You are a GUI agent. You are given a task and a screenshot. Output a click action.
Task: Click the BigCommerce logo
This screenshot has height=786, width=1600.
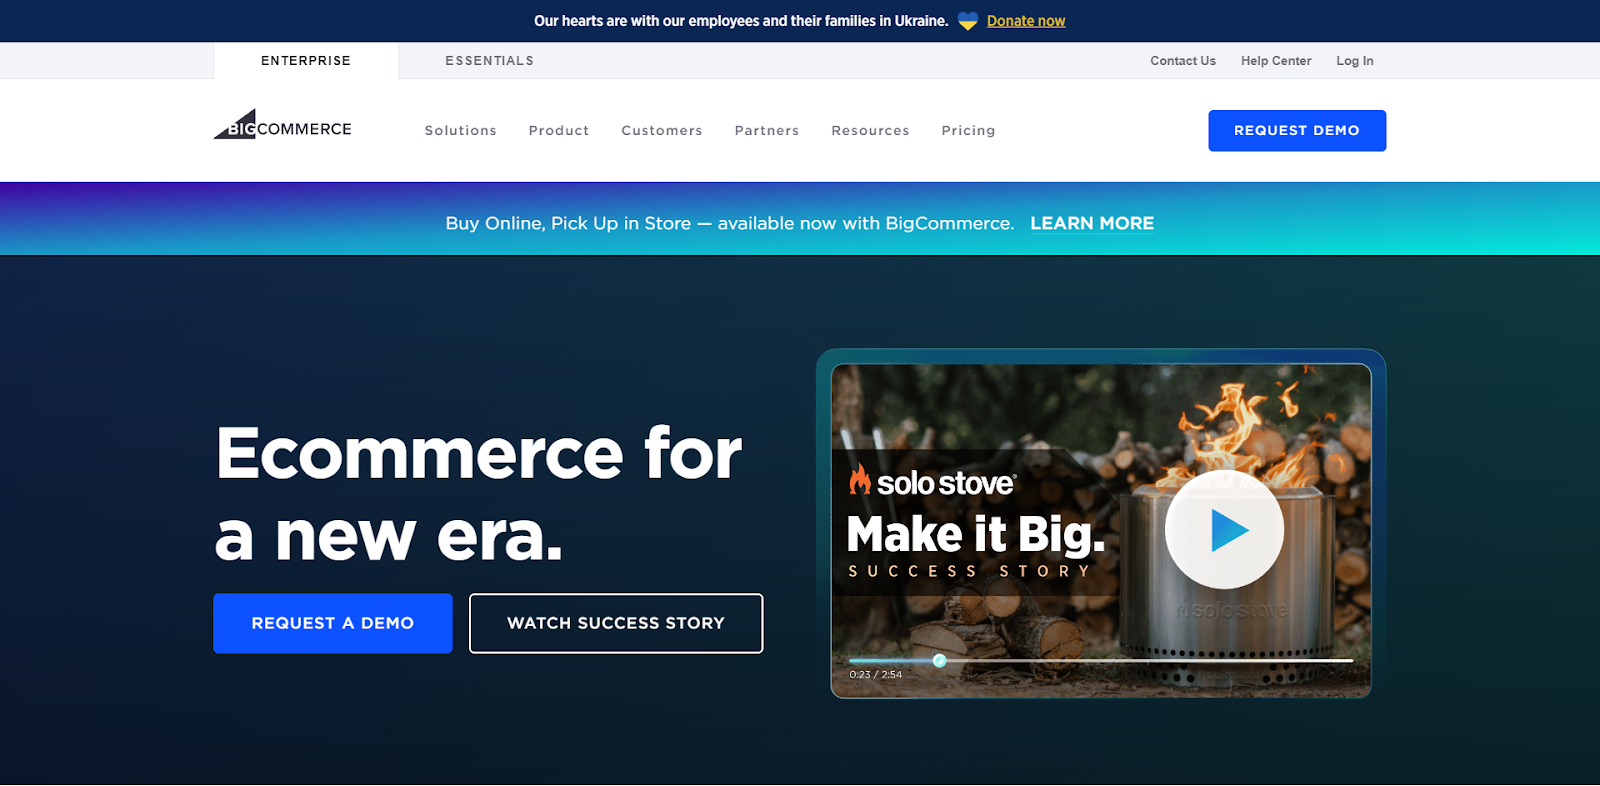coord(283,125)
